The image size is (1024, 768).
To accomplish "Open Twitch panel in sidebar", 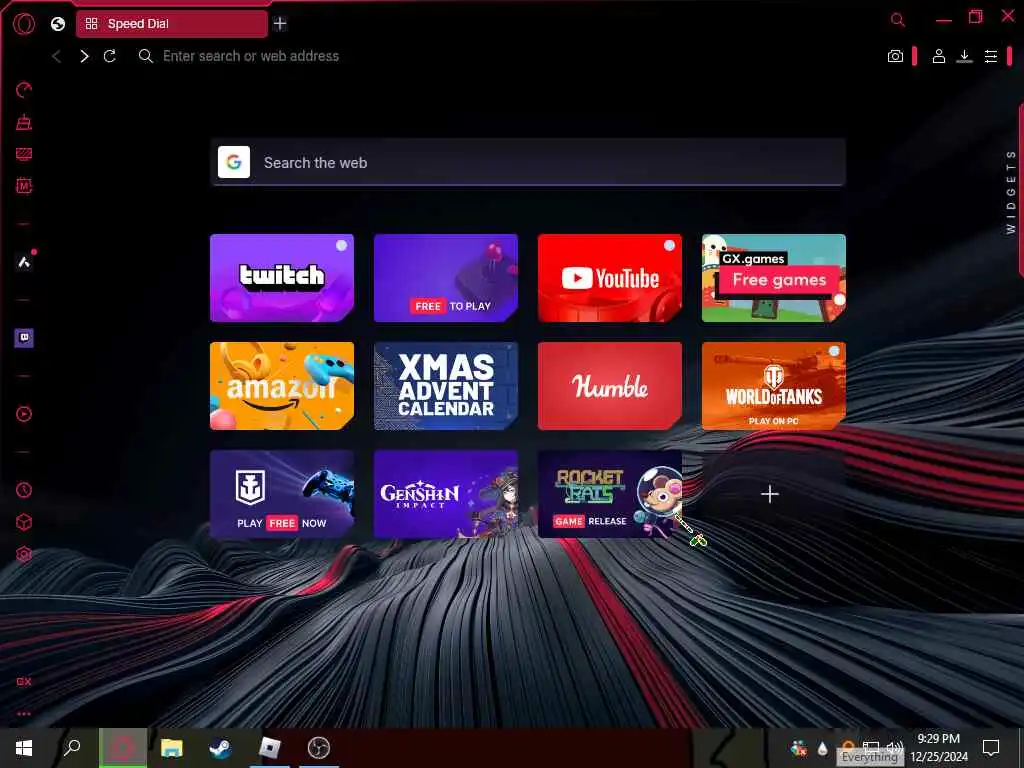I will (24, 338).
